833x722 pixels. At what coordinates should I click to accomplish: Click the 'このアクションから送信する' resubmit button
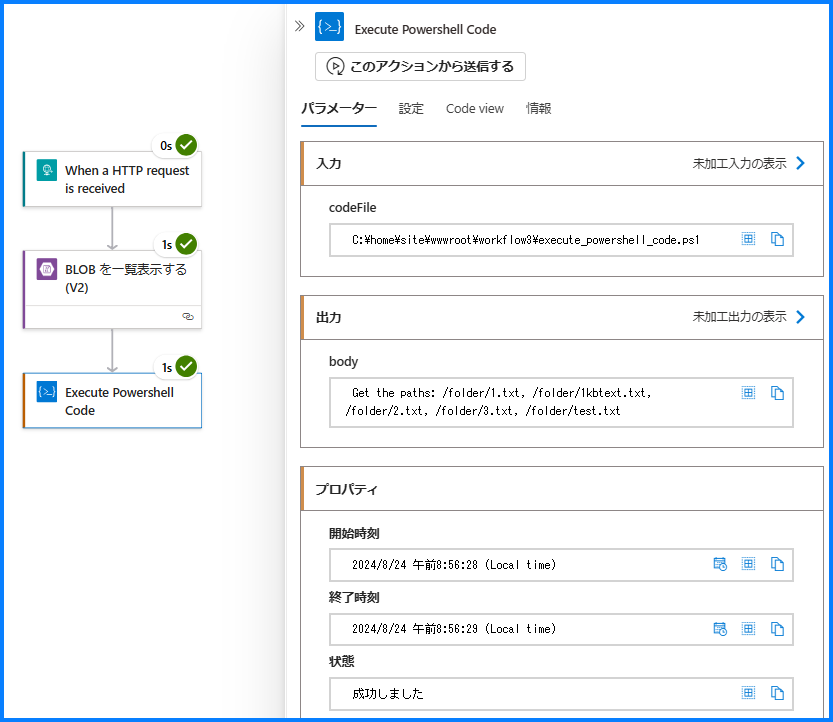coord(420,66)
